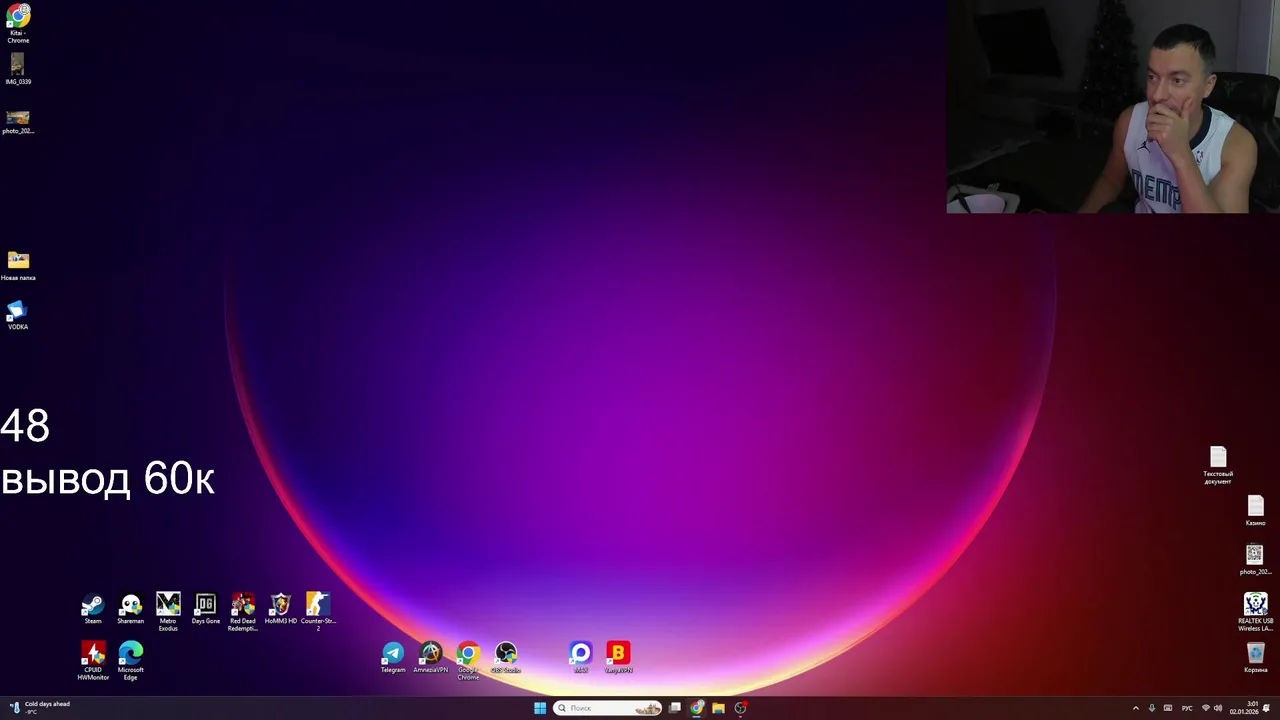This screenshot has height=720, width=1280.
Task: Open HoMM3 HD shortcut
Action: point(281,609)
